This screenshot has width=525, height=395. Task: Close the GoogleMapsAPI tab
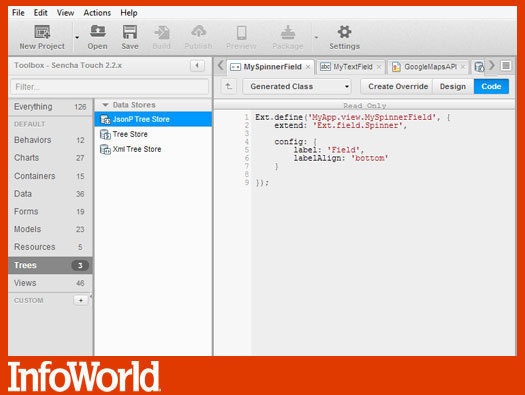click(x=463, y=67)
